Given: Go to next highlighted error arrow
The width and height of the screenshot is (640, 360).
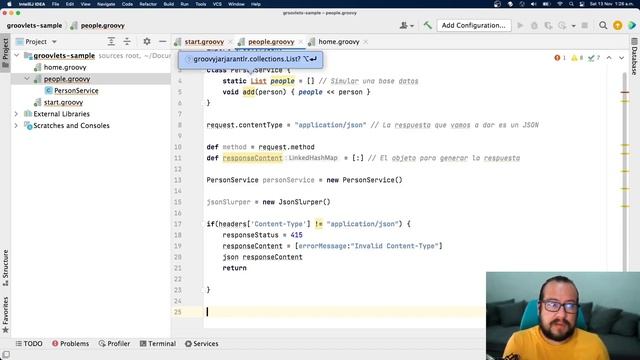Looking at the screenshot, I should click(621, 58).
